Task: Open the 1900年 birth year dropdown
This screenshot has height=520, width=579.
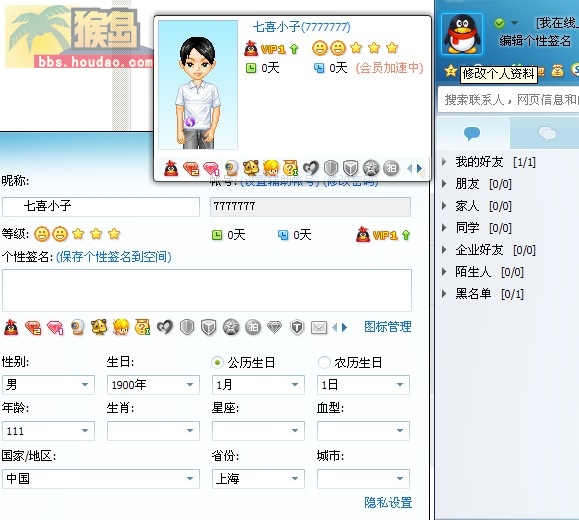Action: 153,385
